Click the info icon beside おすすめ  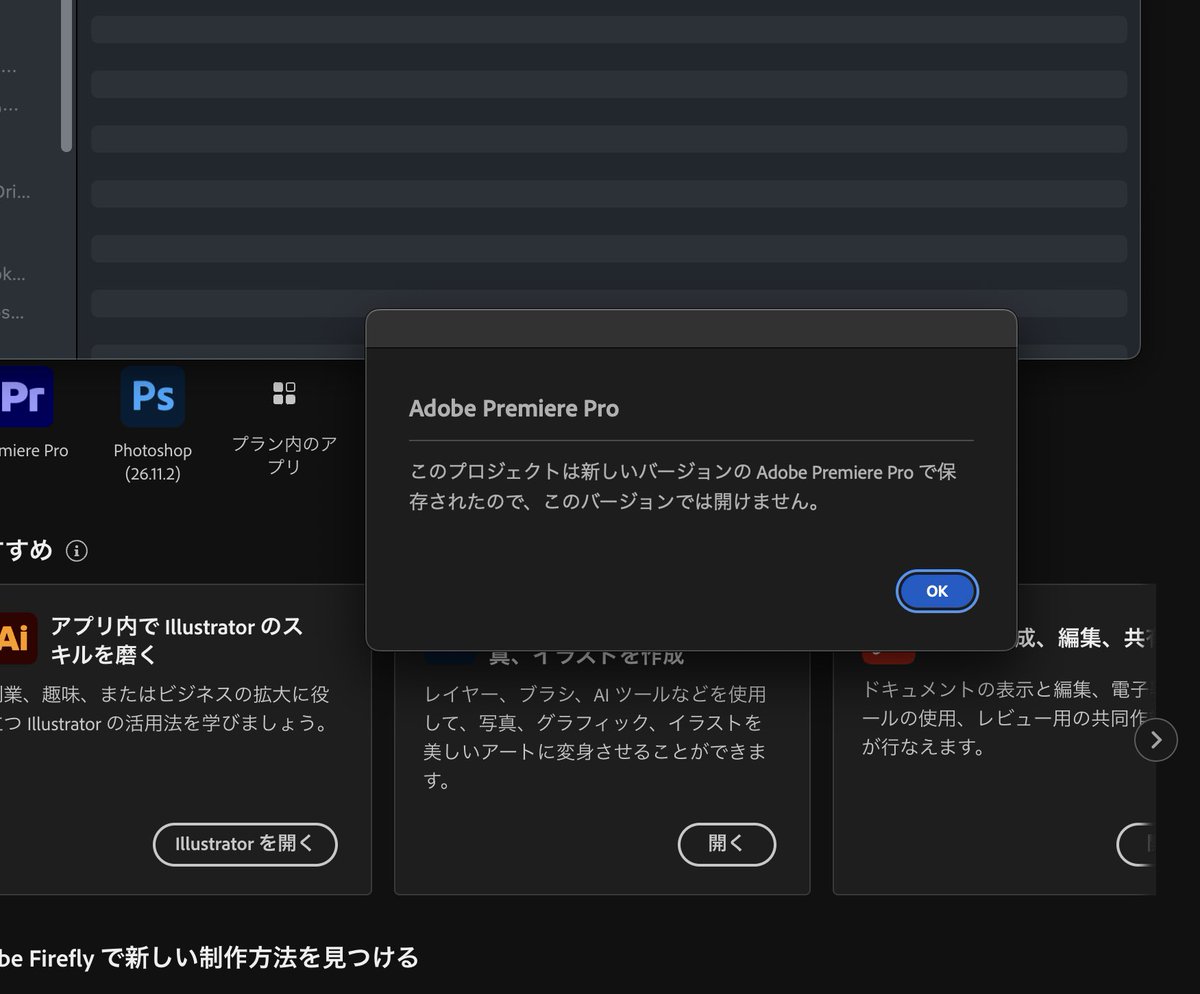(x=77, y=551)
